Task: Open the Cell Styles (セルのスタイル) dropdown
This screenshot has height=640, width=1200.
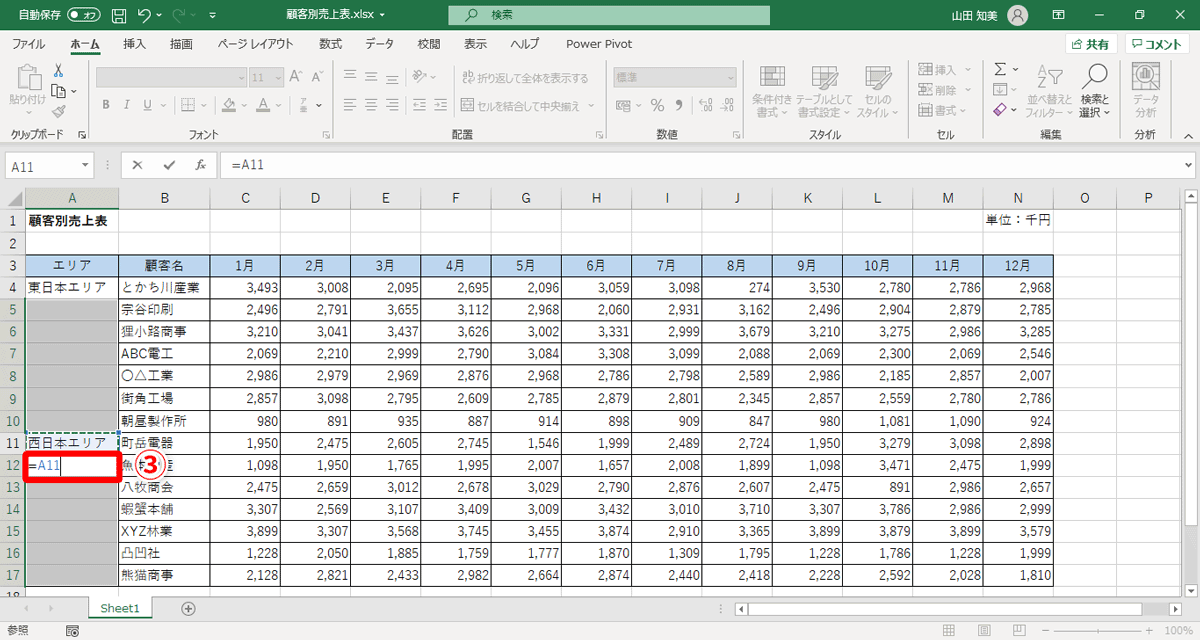Action: pos(877,91)
